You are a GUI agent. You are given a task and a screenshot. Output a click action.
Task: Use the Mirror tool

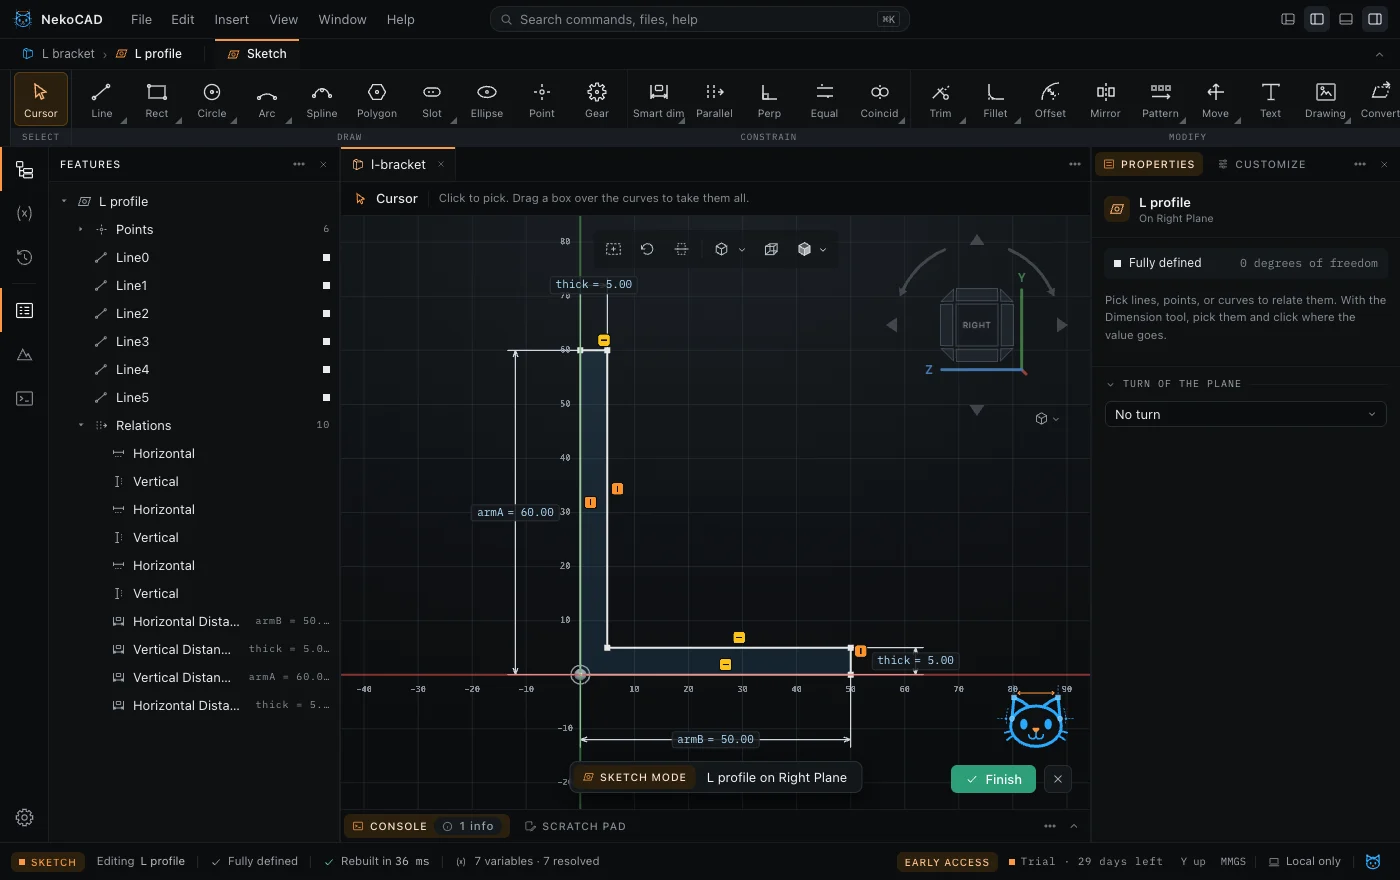1105,100
